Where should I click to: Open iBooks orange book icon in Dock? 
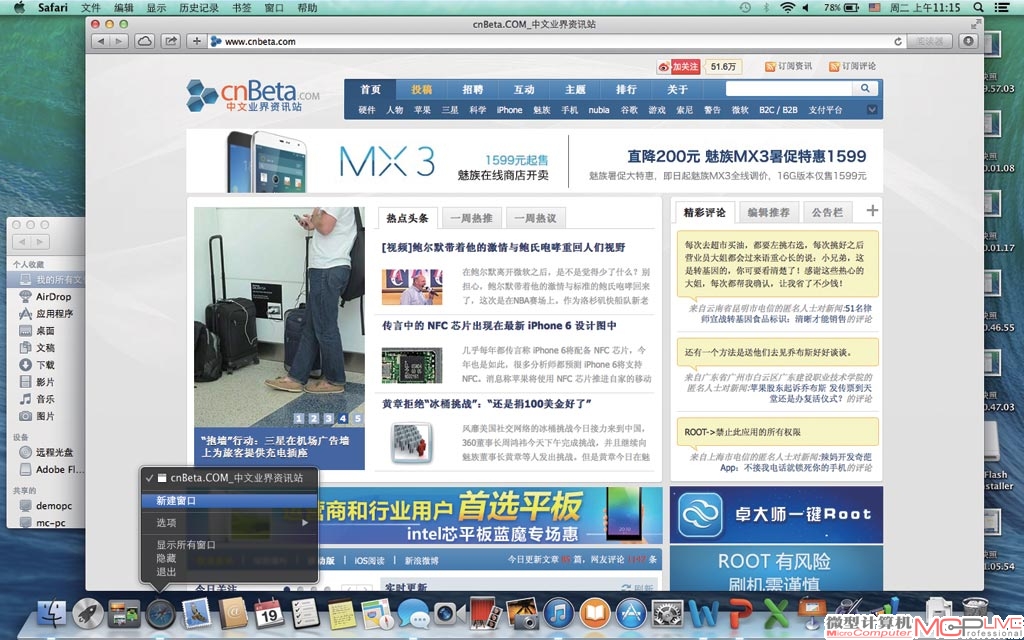[x=594, y=614]
